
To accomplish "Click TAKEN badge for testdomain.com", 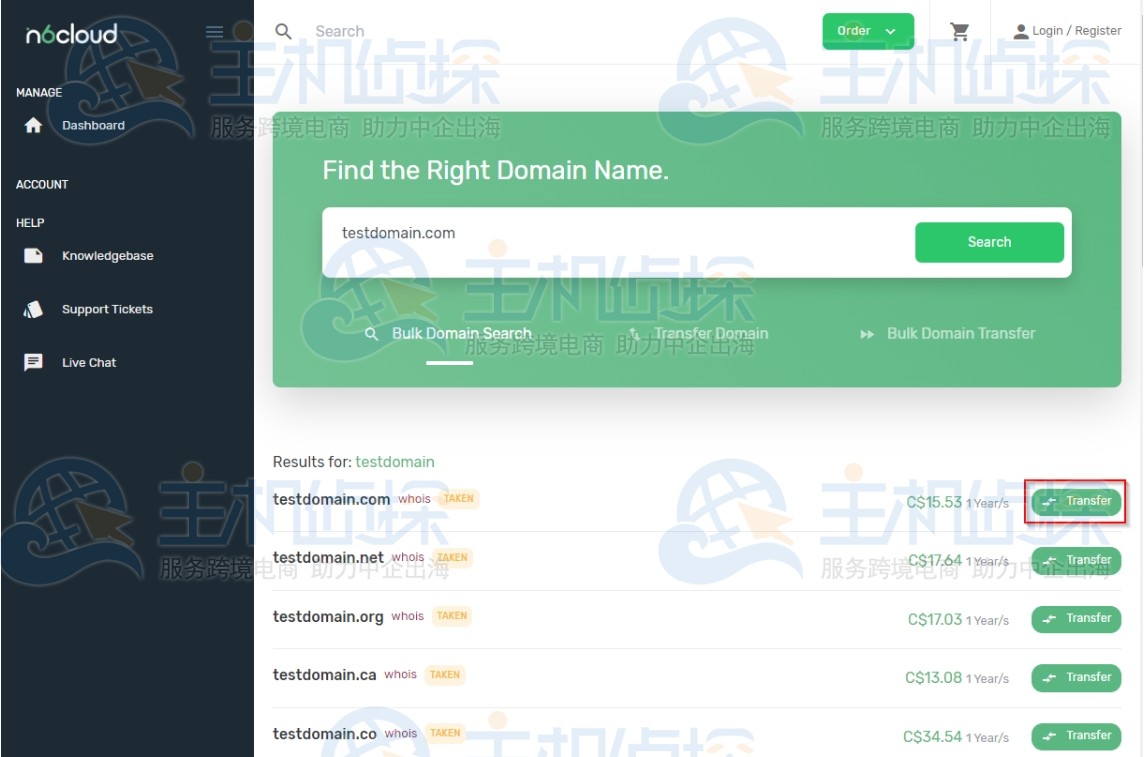I will tap(459, 499).
